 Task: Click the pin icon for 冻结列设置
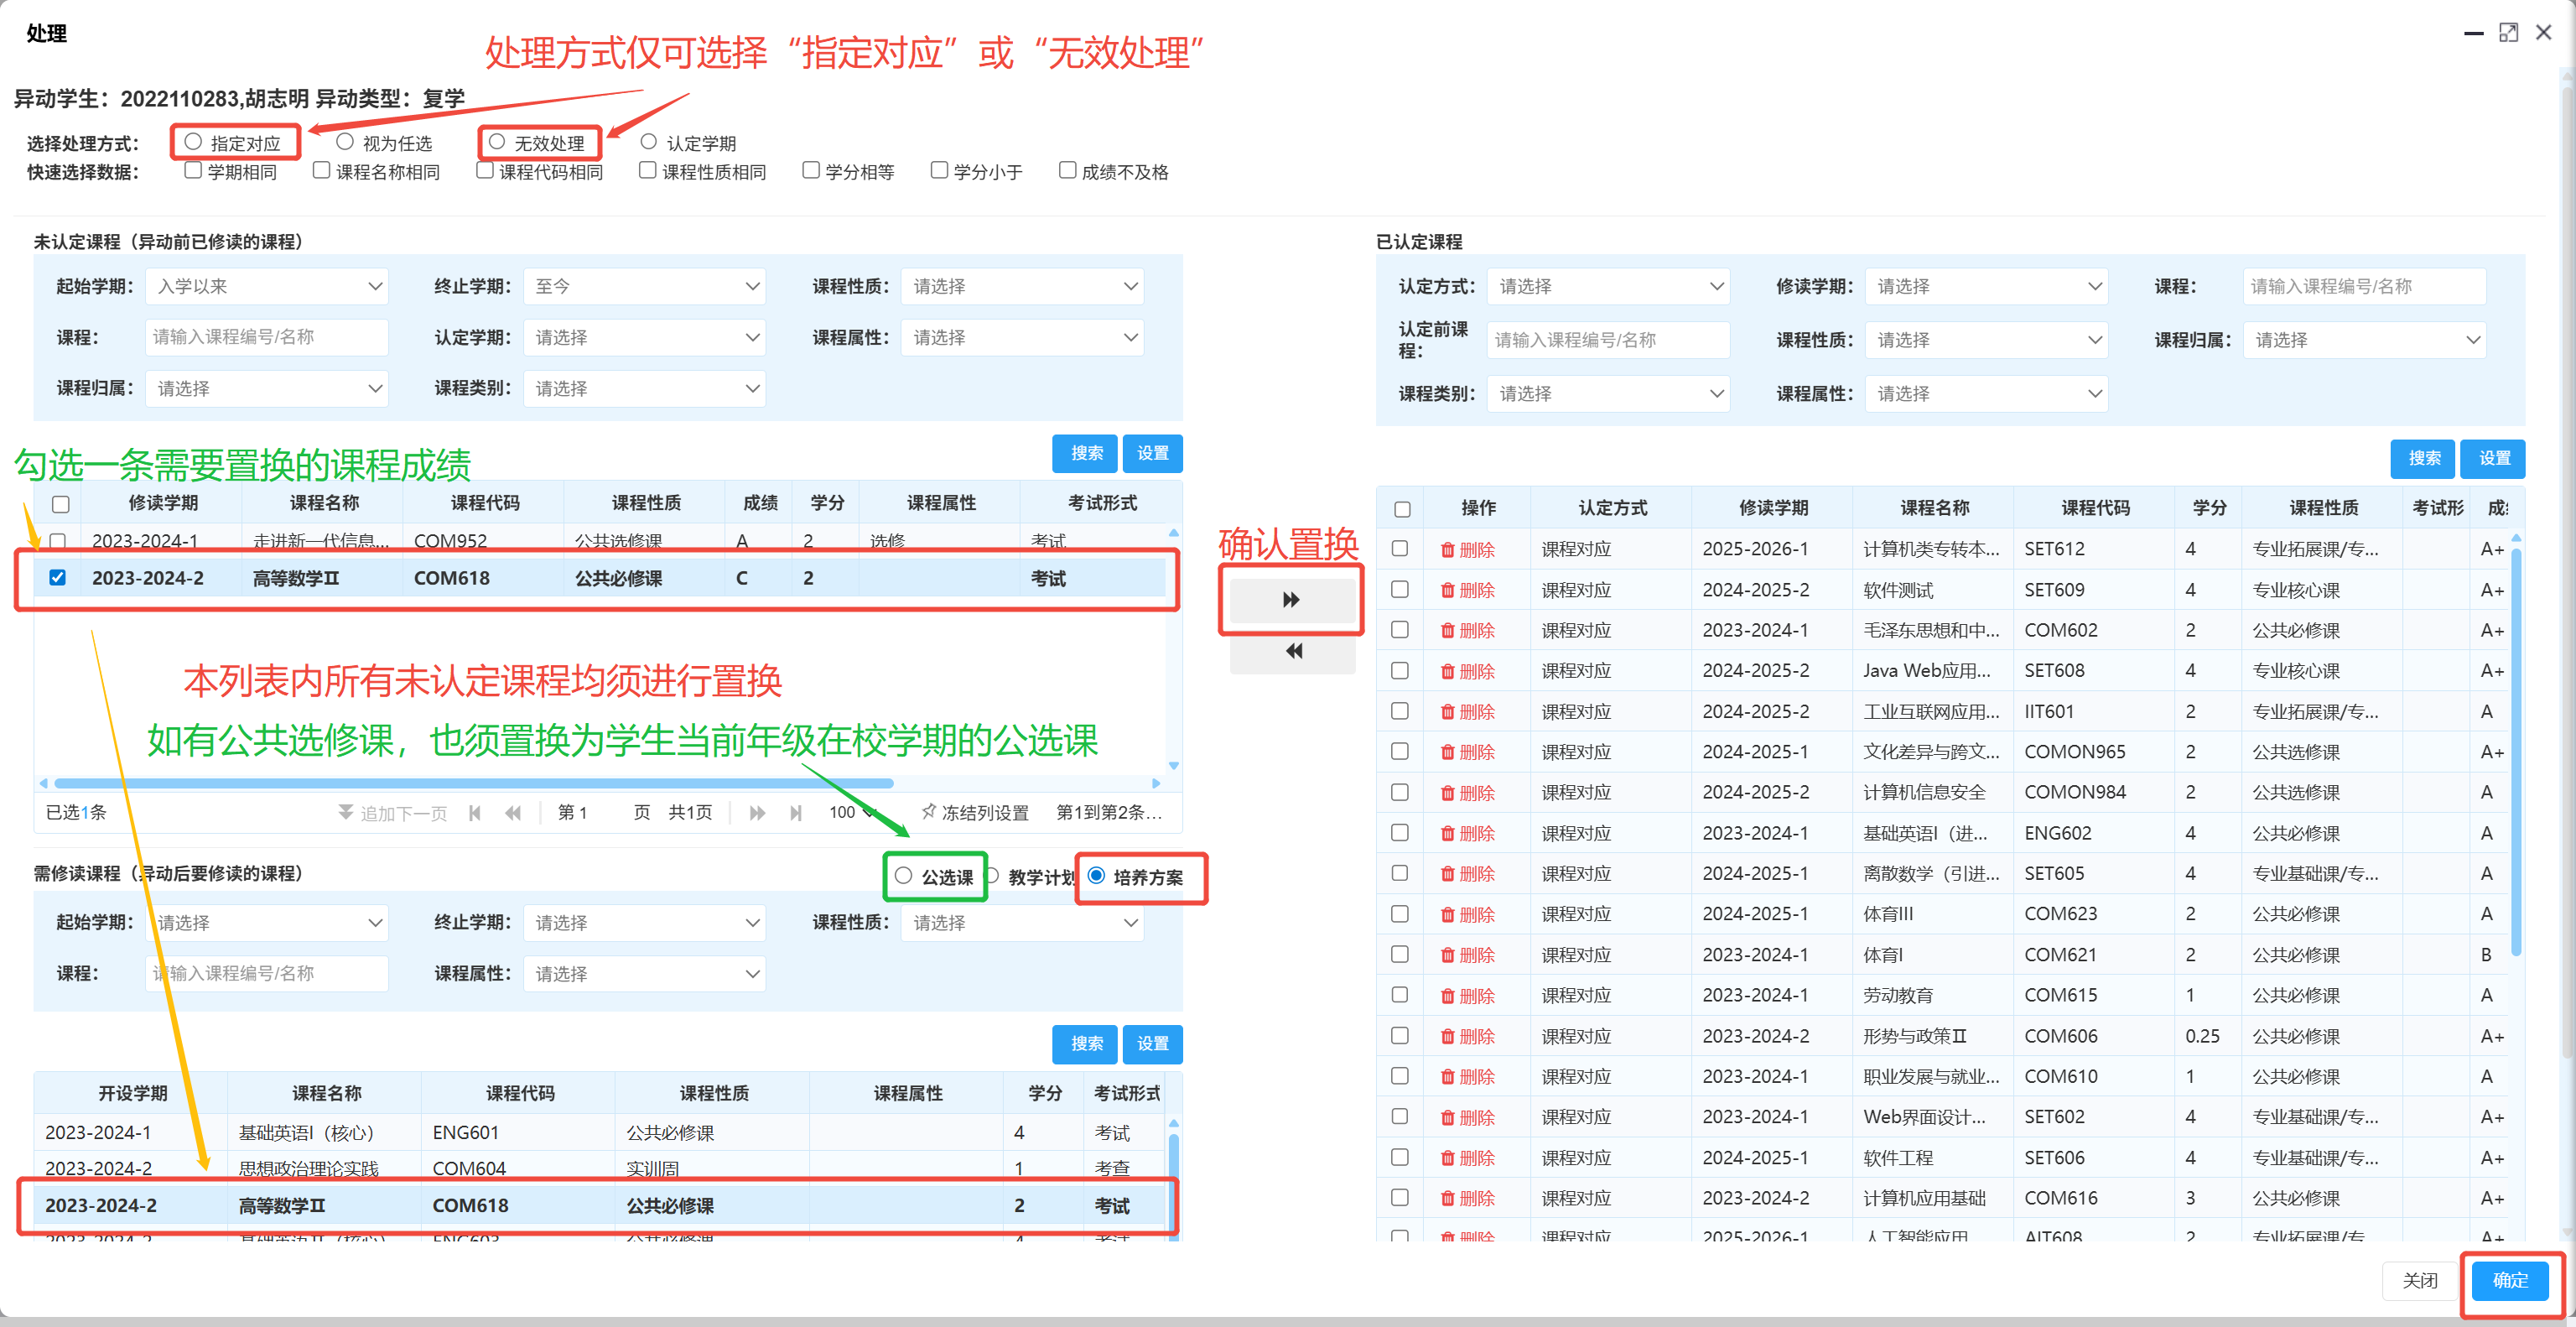click(928, 812)
